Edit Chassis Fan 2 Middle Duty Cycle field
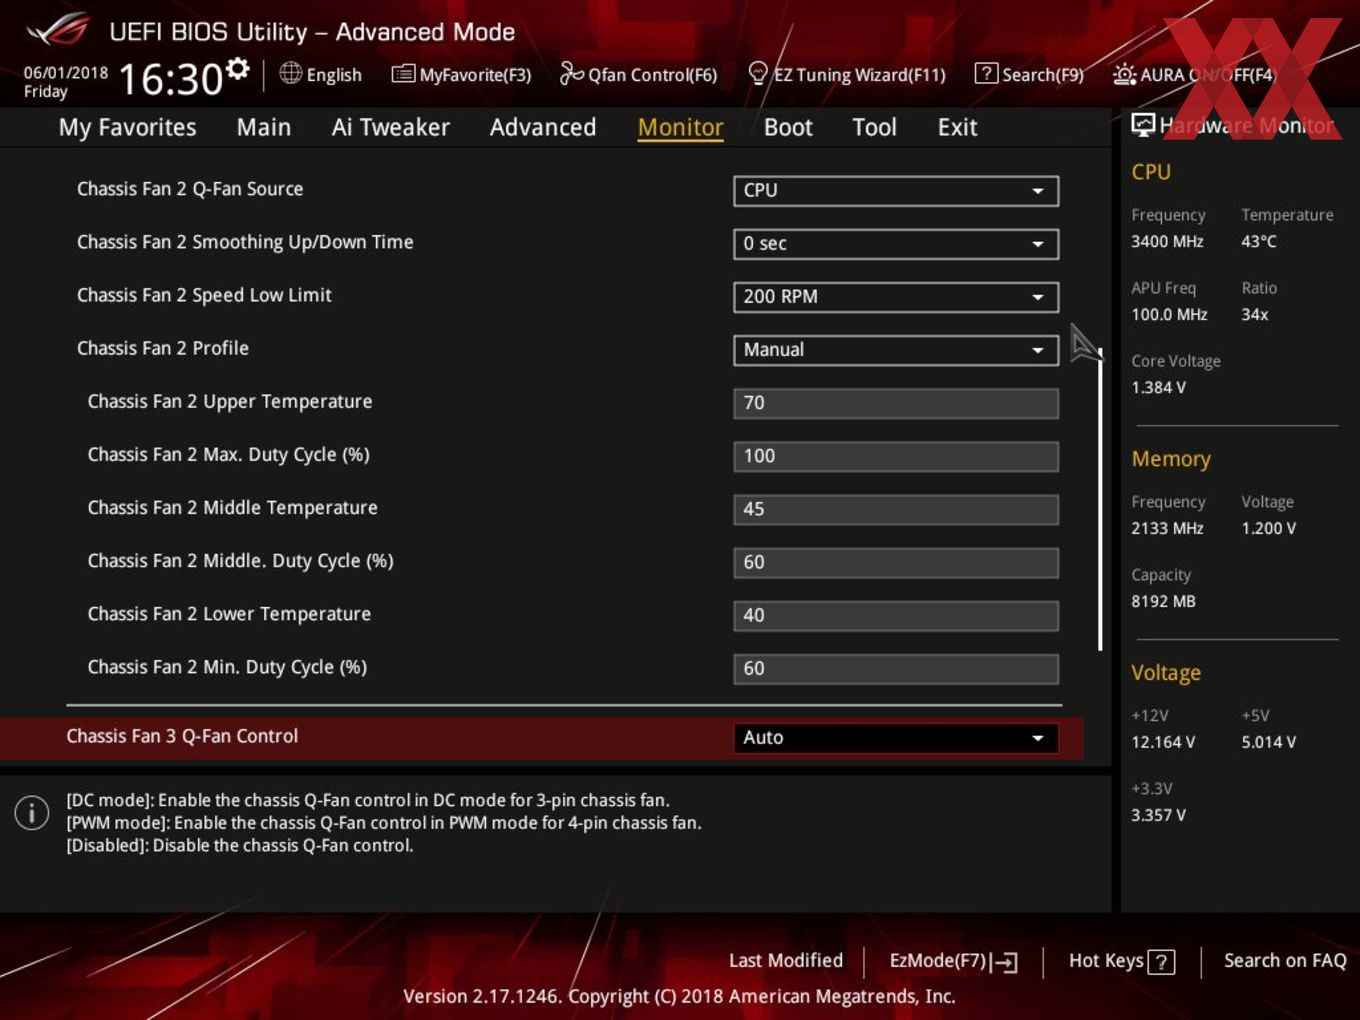This screenshot has height=1020, width=1360. click(x=896, y=562)
